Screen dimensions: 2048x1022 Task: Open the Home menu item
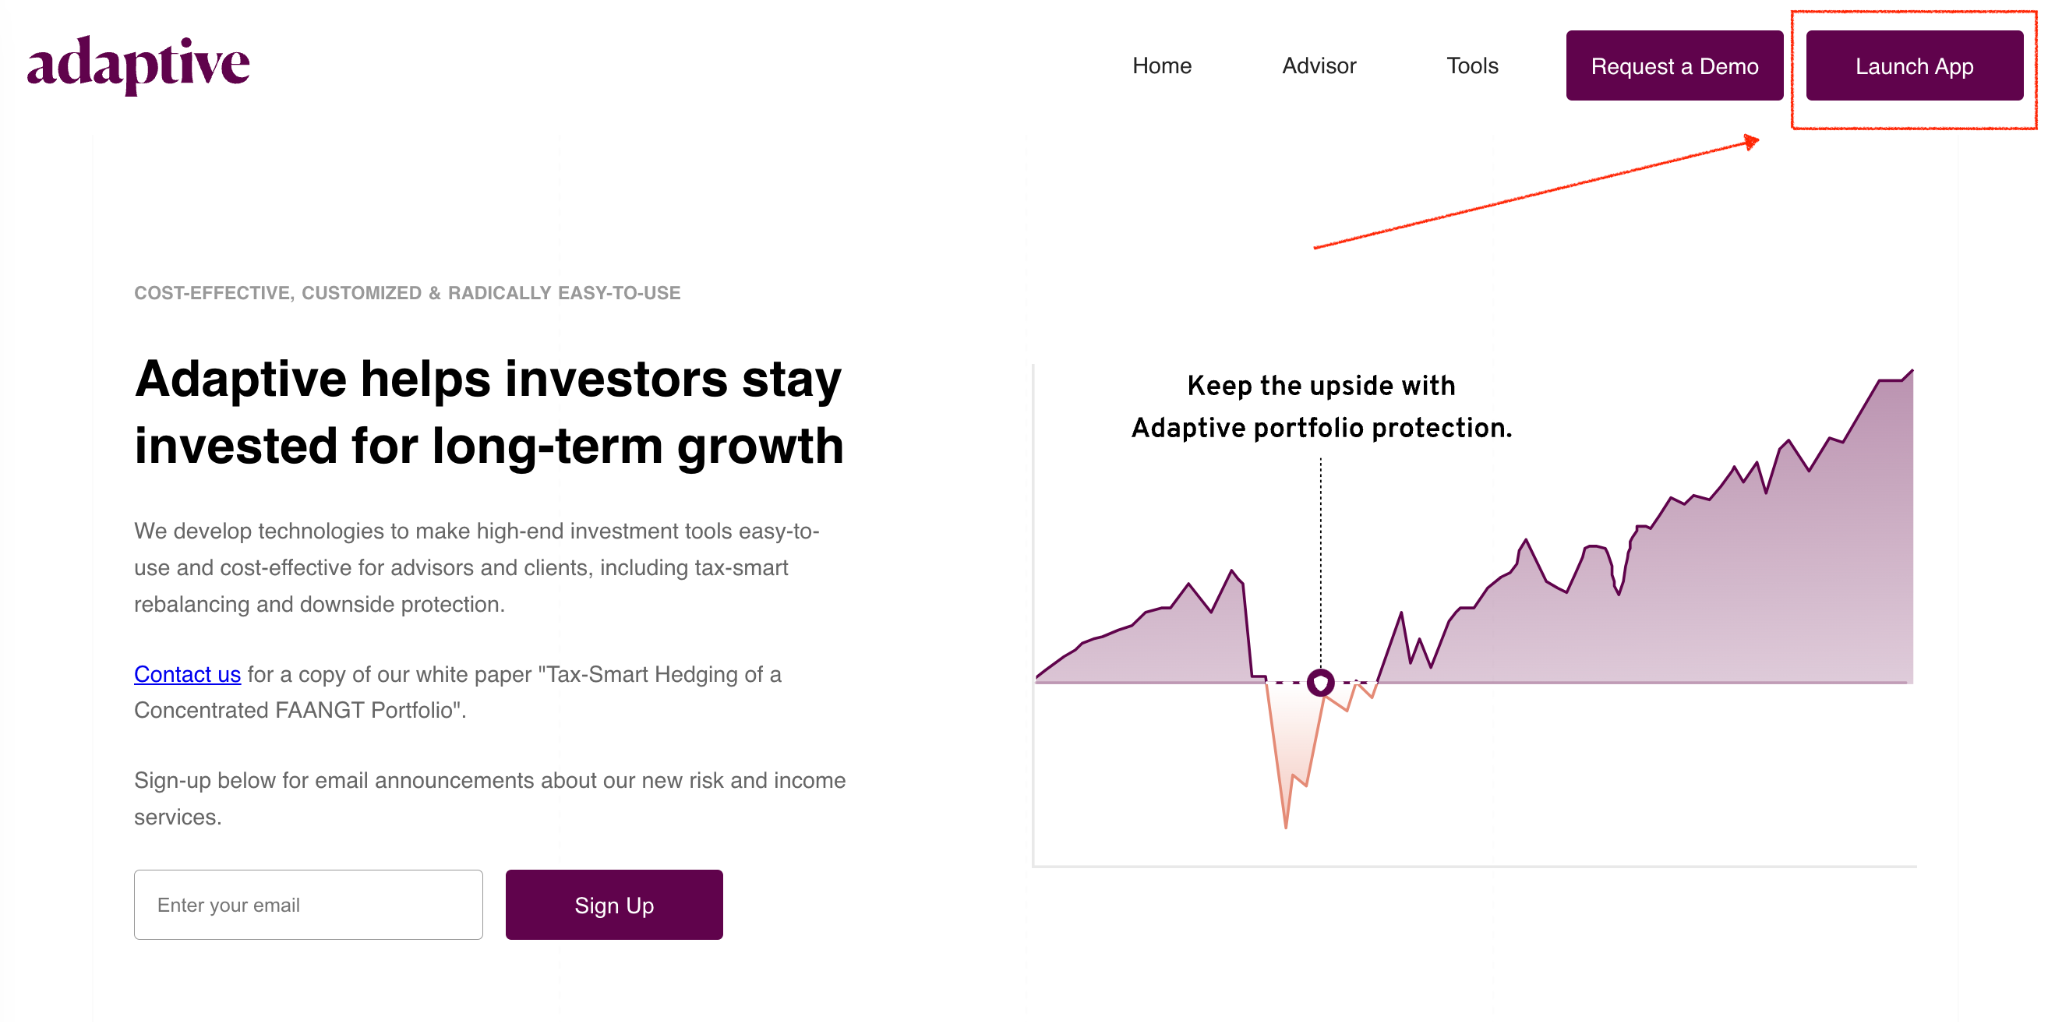tap(1162, 66)
